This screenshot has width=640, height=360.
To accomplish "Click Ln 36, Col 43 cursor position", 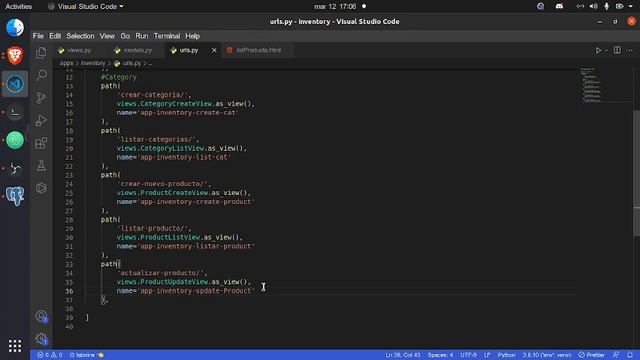I will (x=402, y=355).
